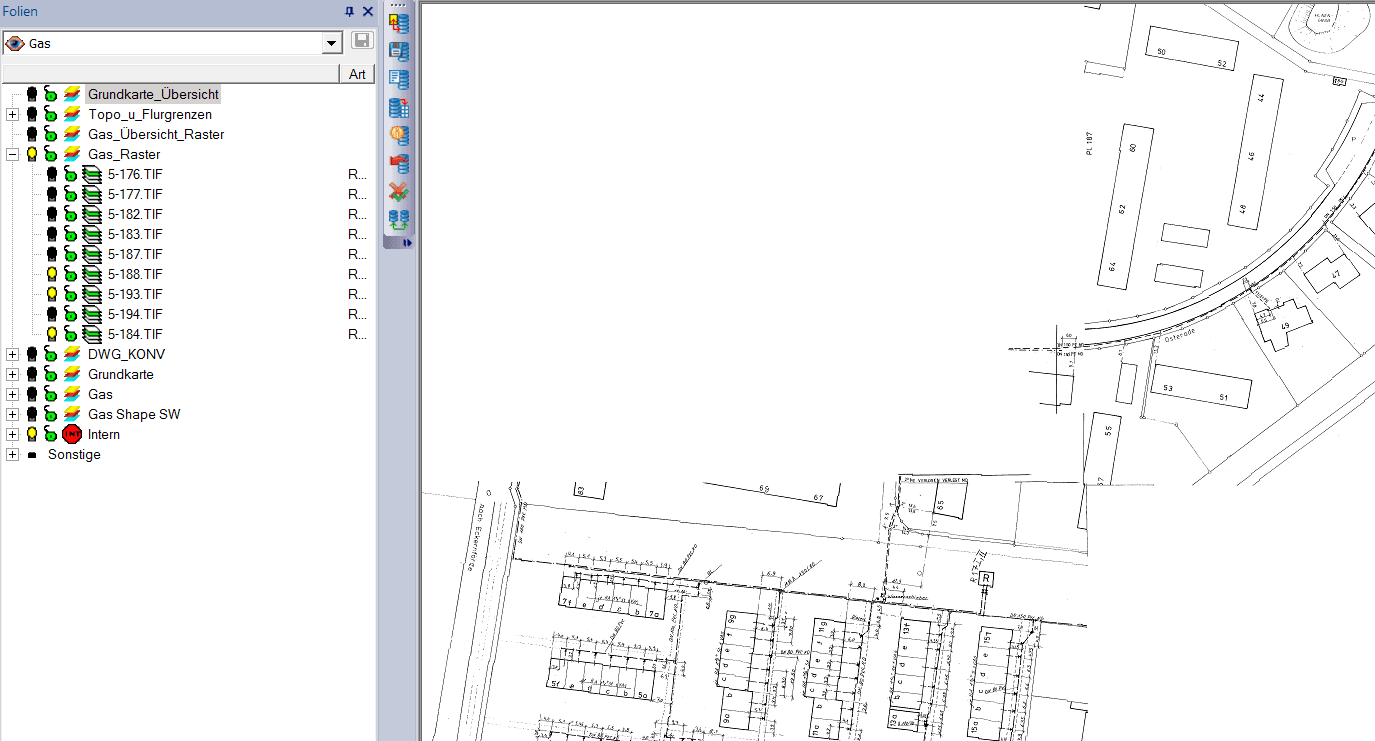Expand the Grundkarte tree node
This screenshot has width=1375, height=741.
(12, 374)
